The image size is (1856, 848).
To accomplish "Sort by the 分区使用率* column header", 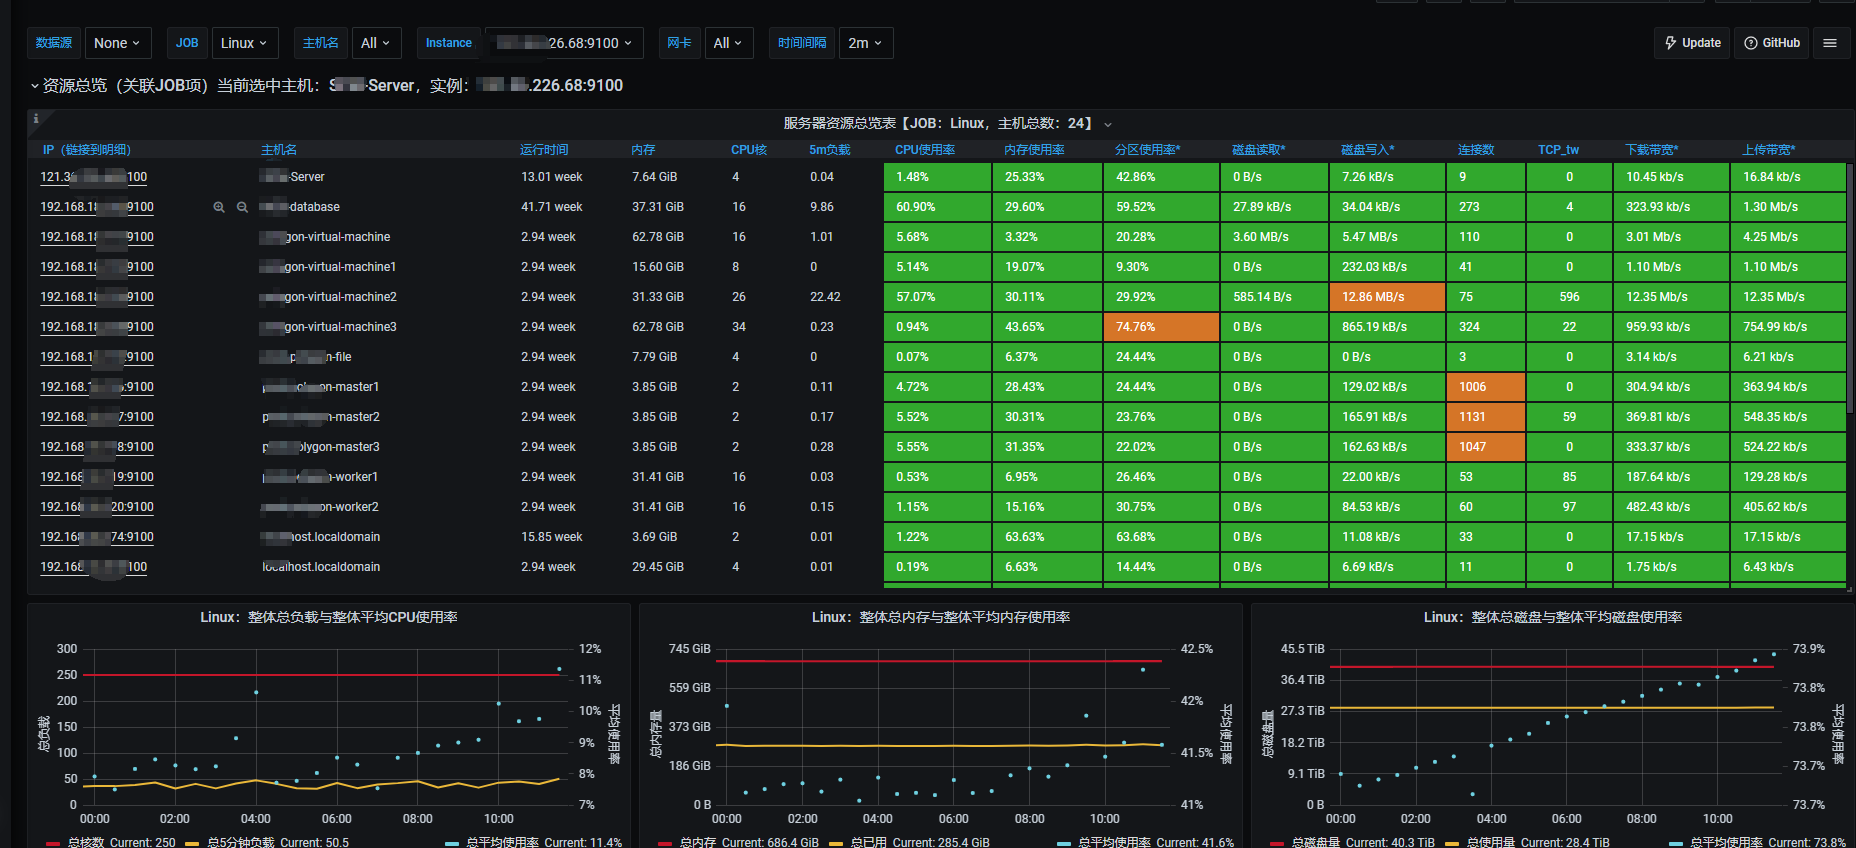I will pos(1148,150).
